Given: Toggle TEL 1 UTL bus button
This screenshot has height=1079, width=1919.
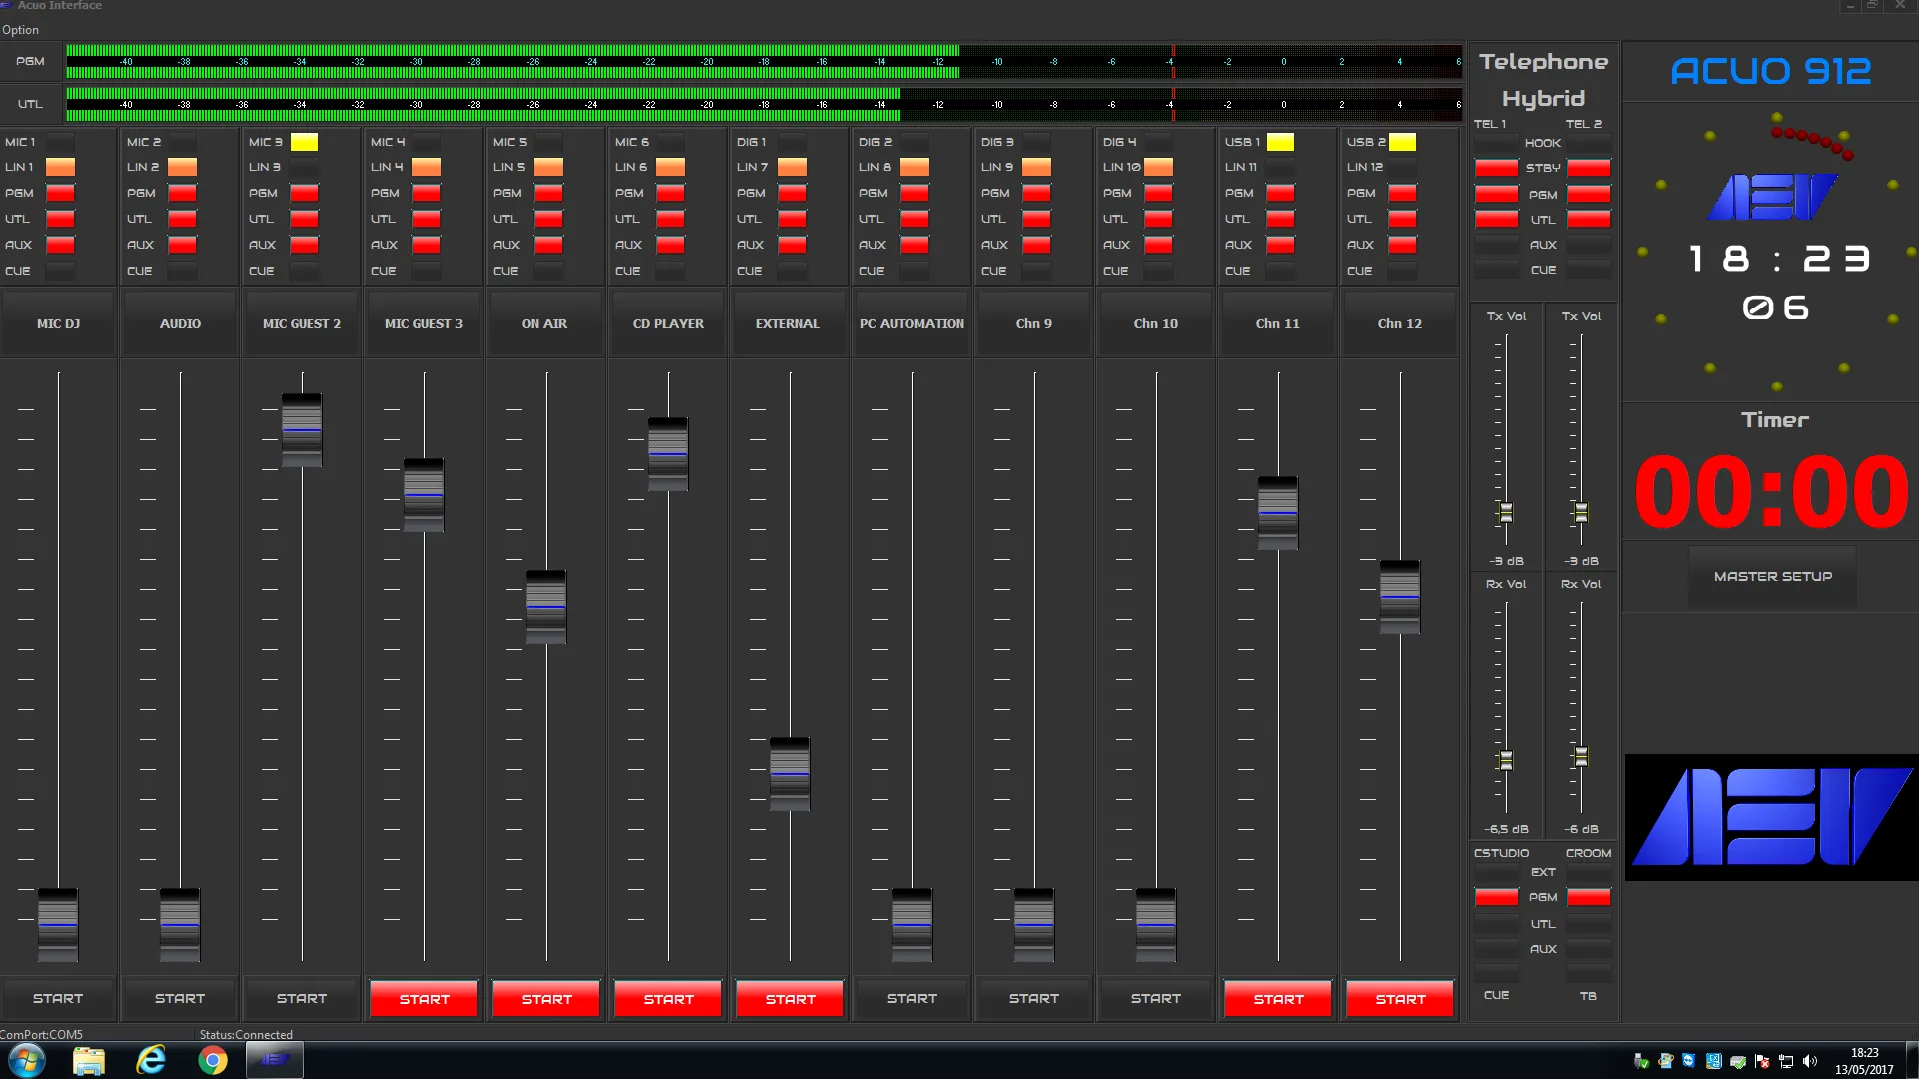Looking at the screenshot, I should click(x=1496, y=219).
